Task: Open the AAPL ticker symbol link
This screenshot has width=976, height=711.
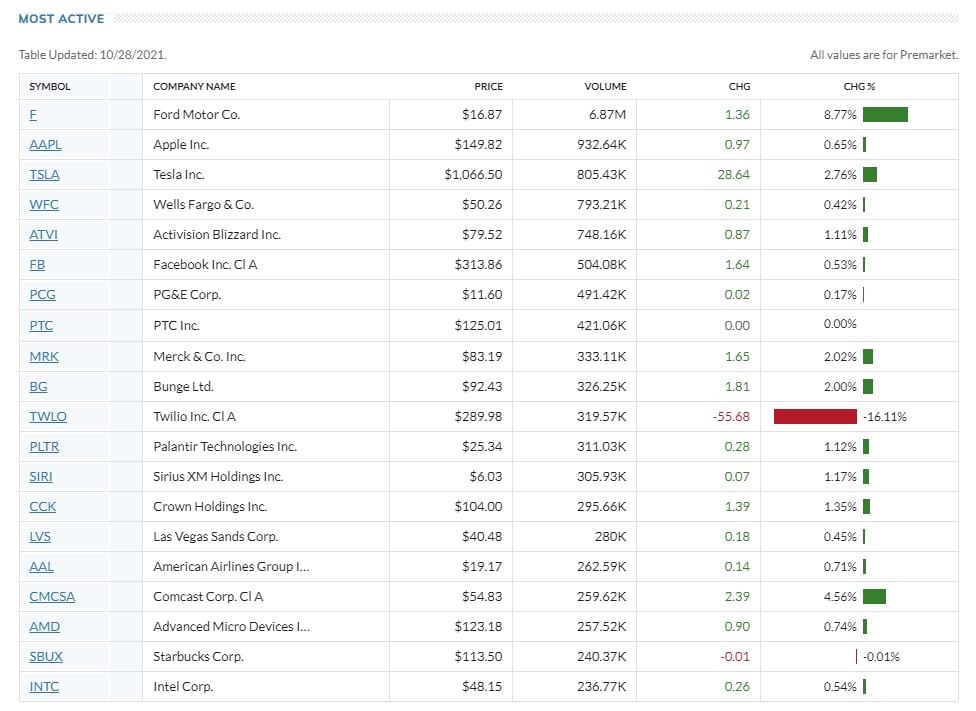Action: pyautogui.click(x=45, y=144)
